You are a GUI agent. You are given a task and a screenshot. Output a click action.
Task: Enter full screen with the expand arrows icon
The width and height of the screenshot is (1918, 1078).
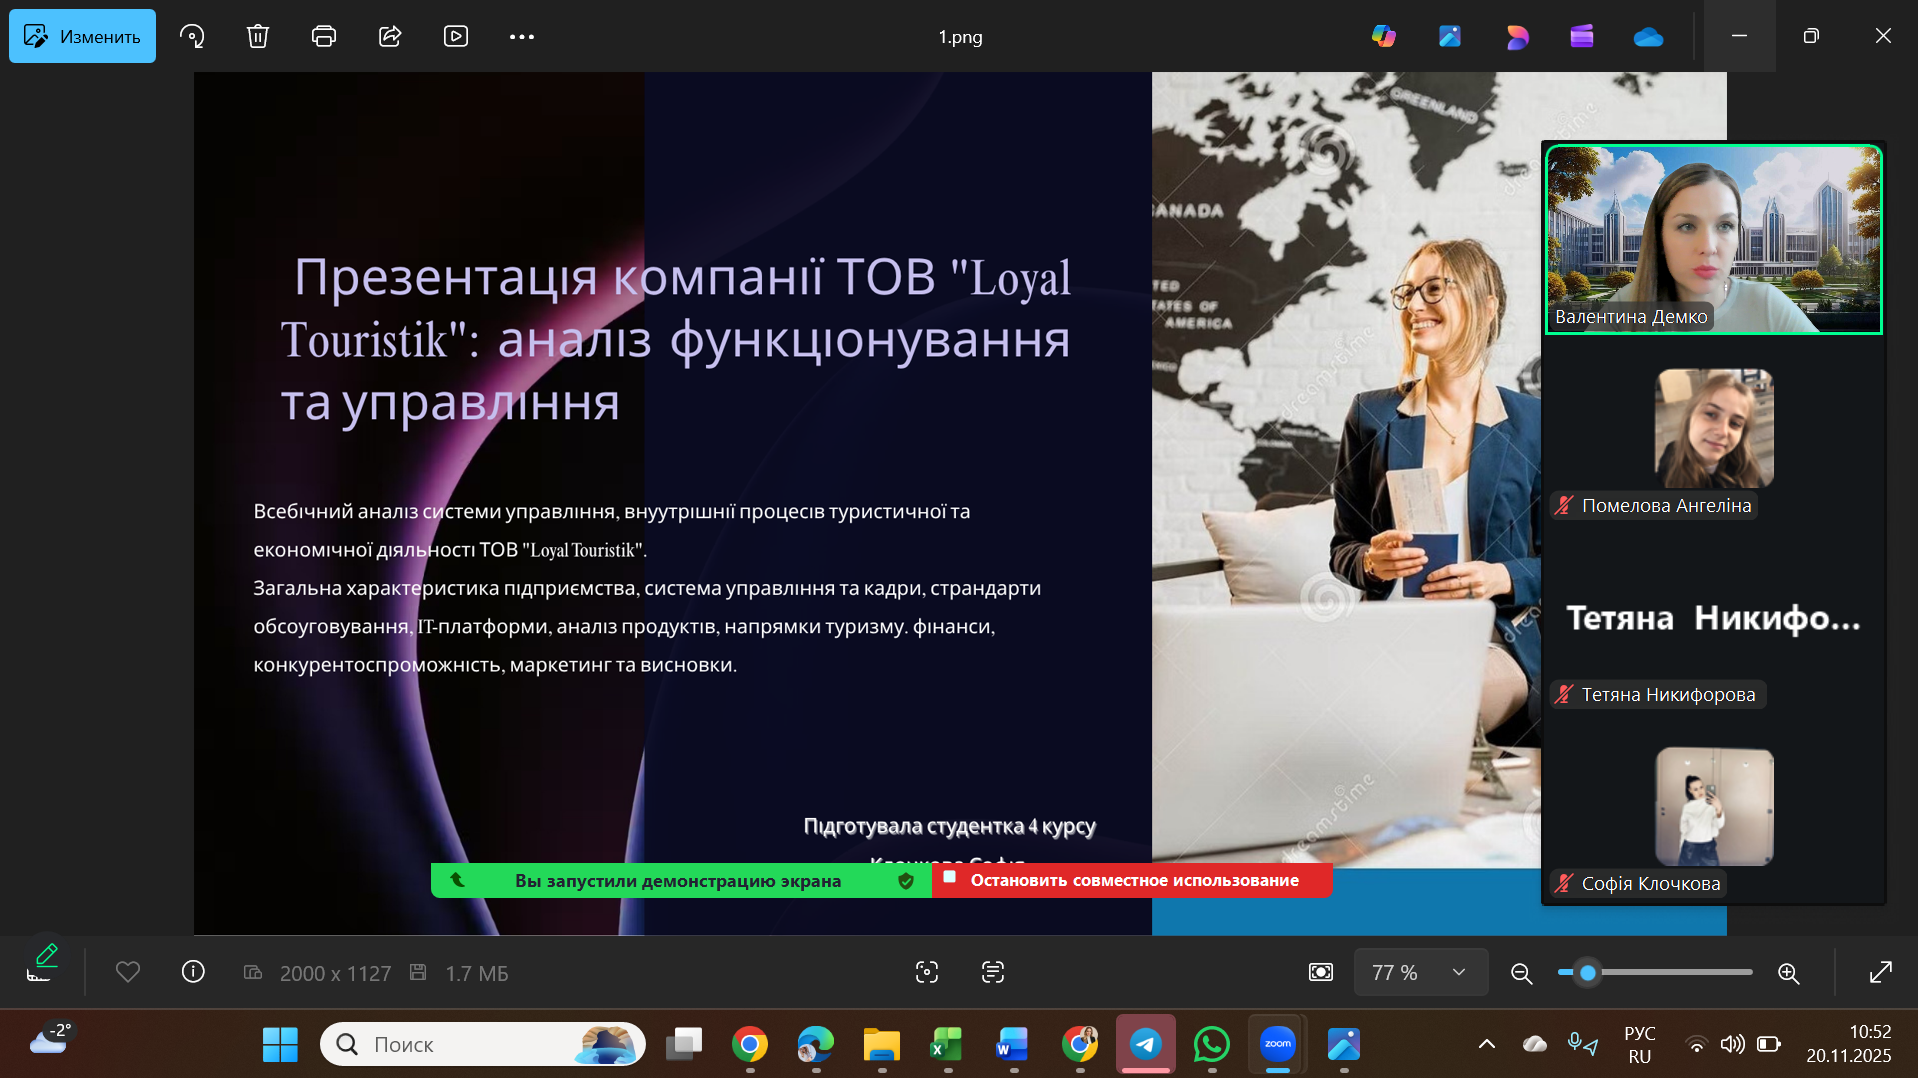1880,973
